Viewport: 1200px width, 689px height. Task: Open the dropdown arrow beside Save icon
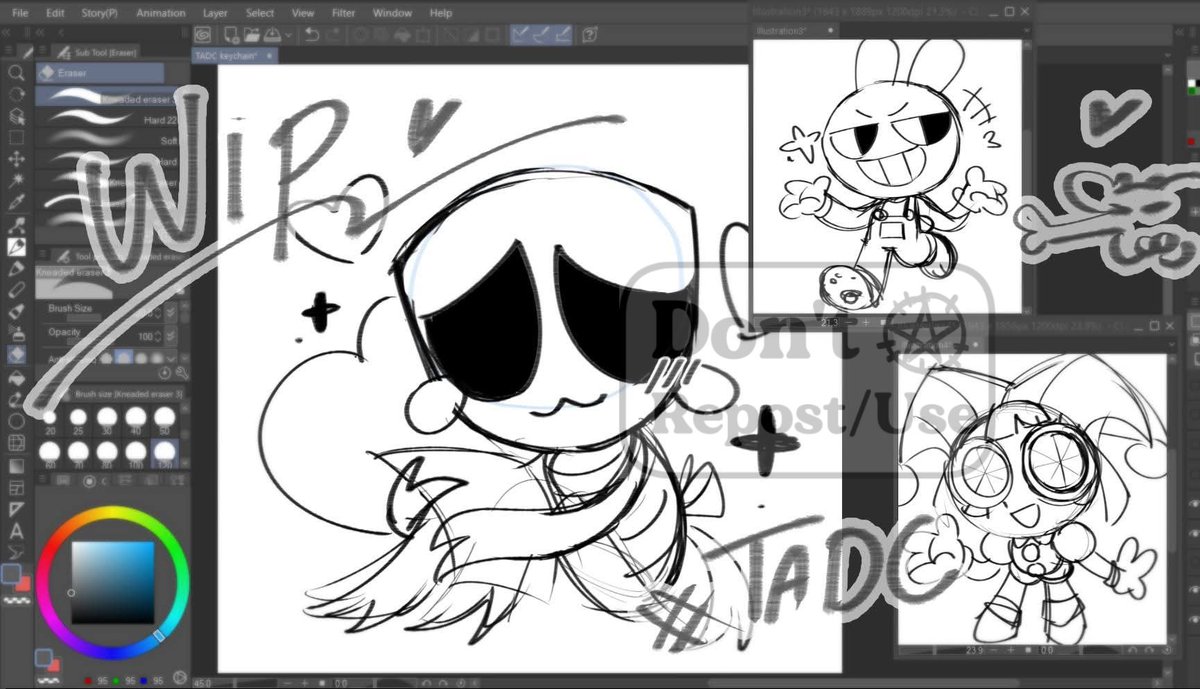pos(289,34)
